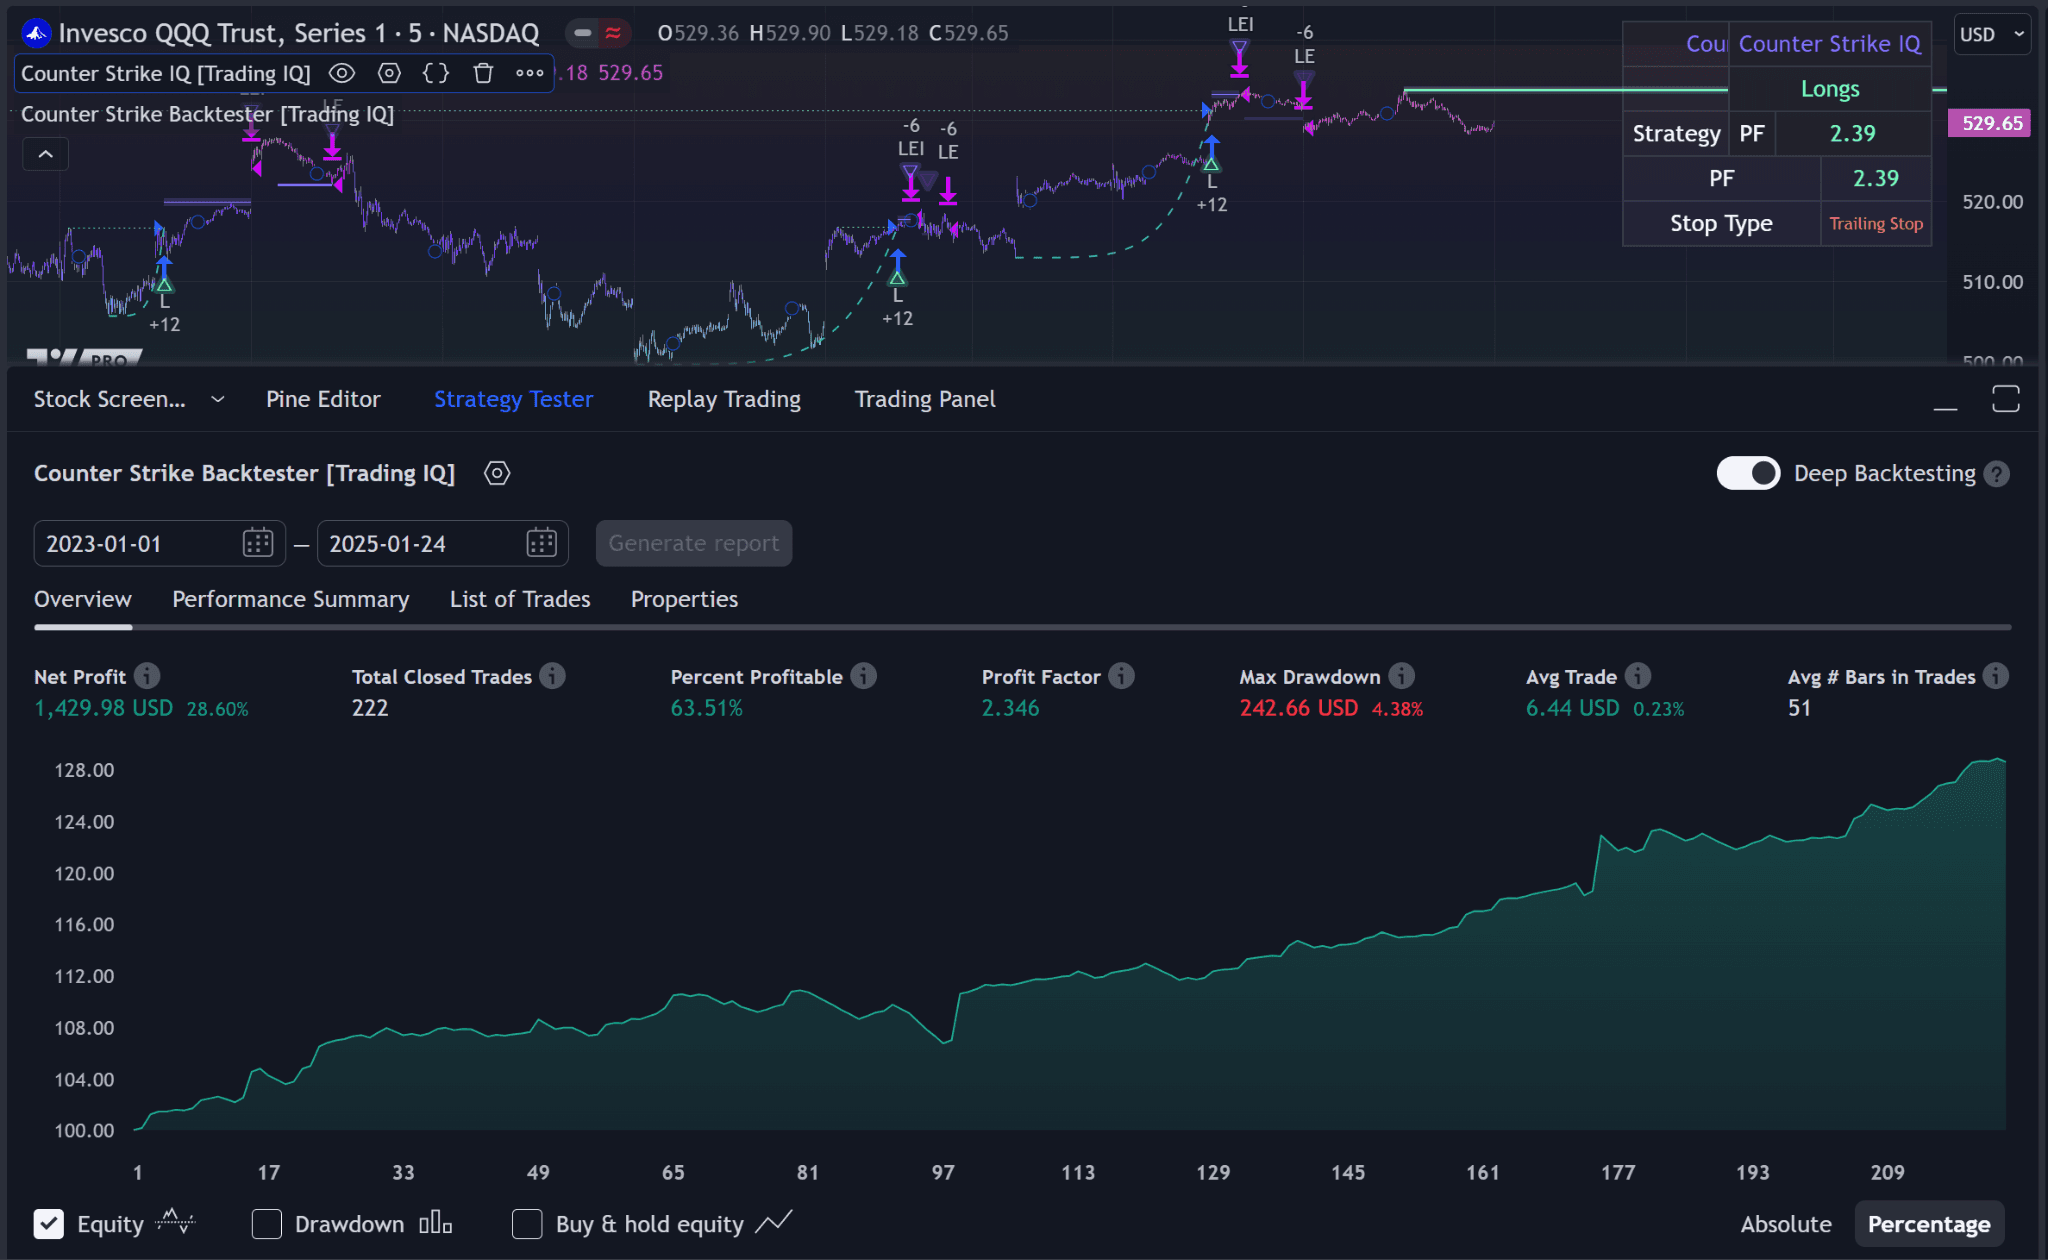Viewport: 2048px width, 1260px height.
Task: Click the market status dash indicator icon
Action: (x=582, y=33)
